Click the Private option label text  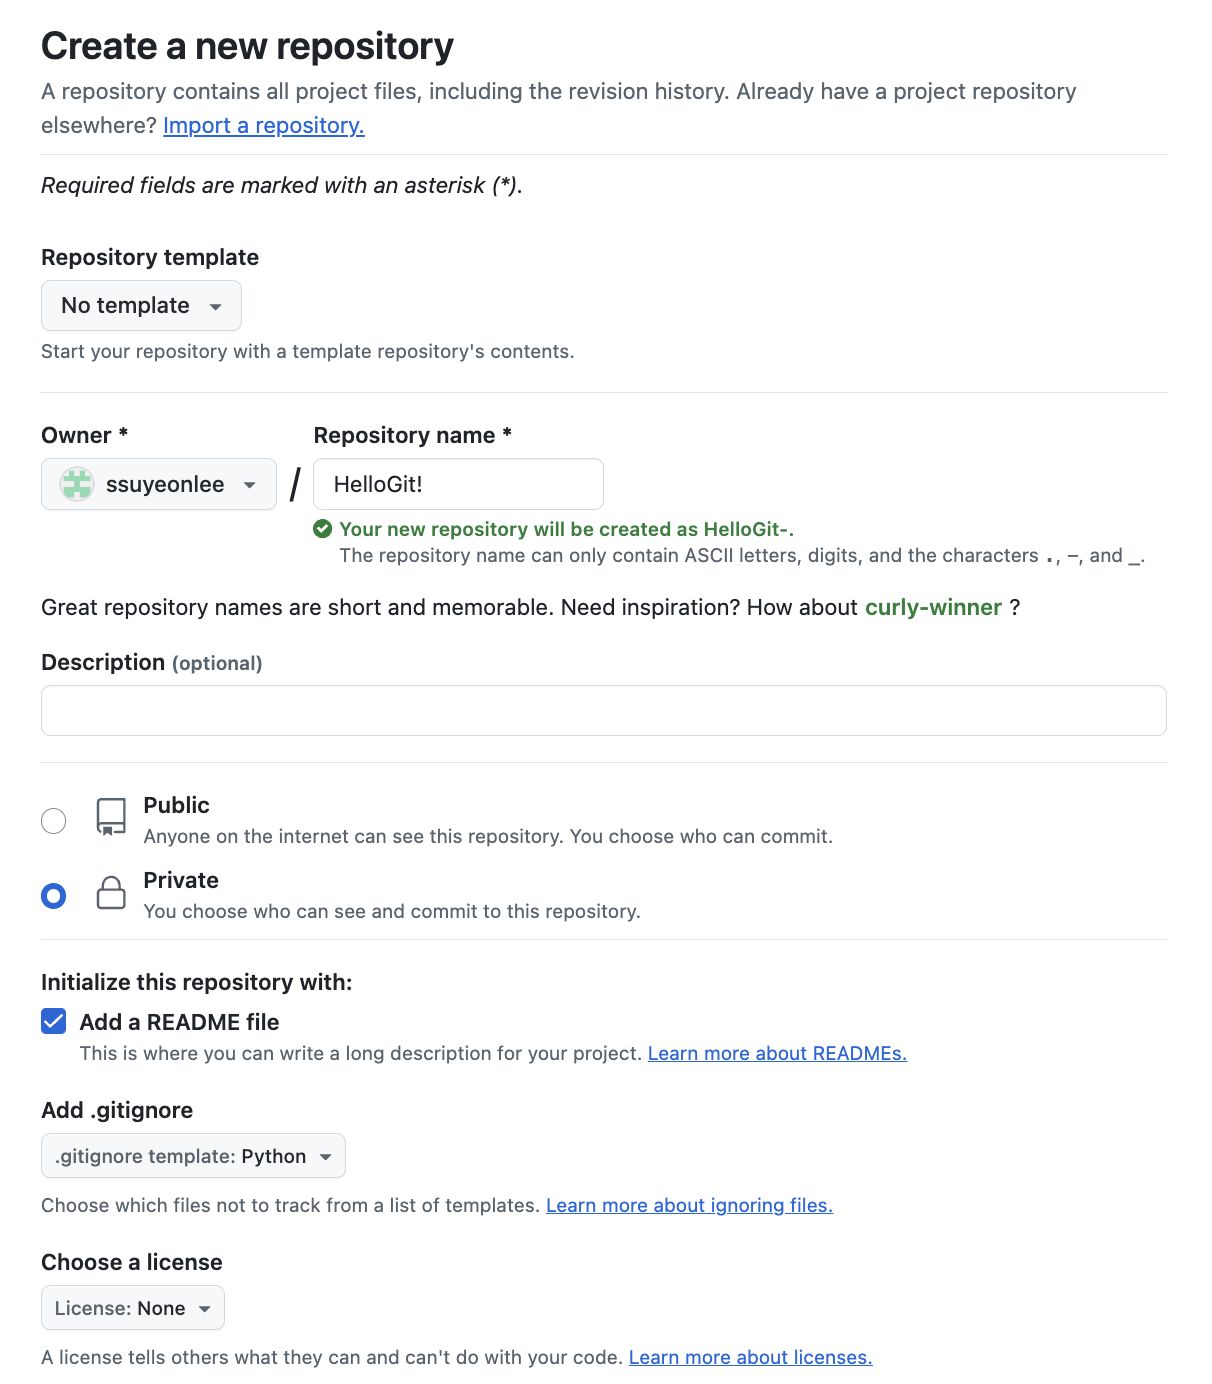pyautogui.click(x=181, y=880)
